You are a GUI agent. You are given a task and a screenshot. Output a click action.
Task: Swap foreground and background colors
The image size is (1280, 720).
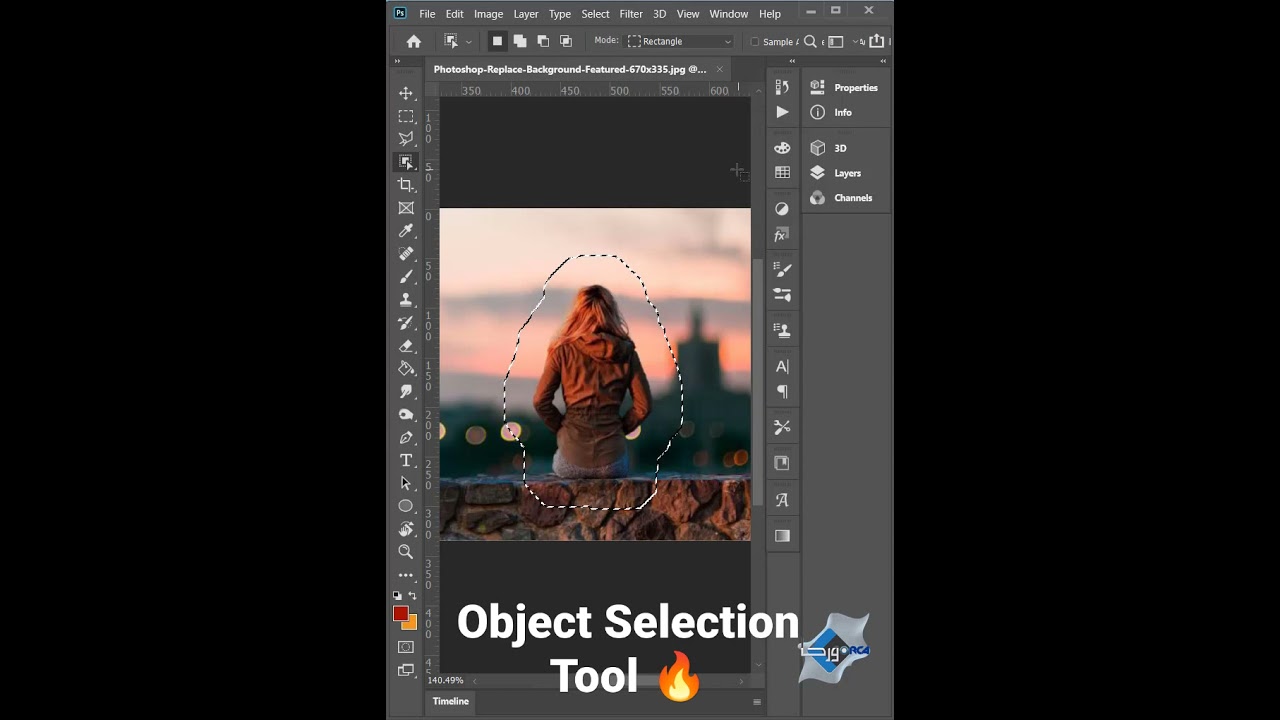tap(412, 596)
